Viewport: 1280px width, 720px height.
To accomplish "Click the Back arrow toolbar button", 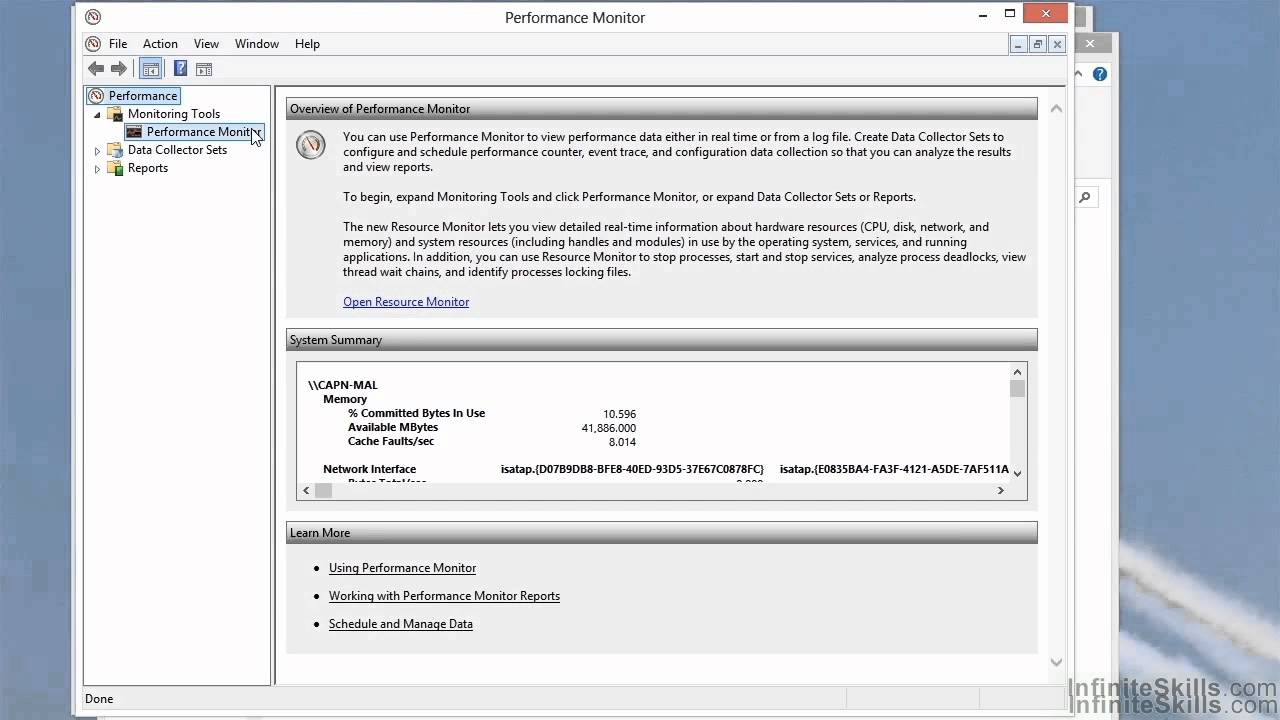I will click(x=96, y=69).
